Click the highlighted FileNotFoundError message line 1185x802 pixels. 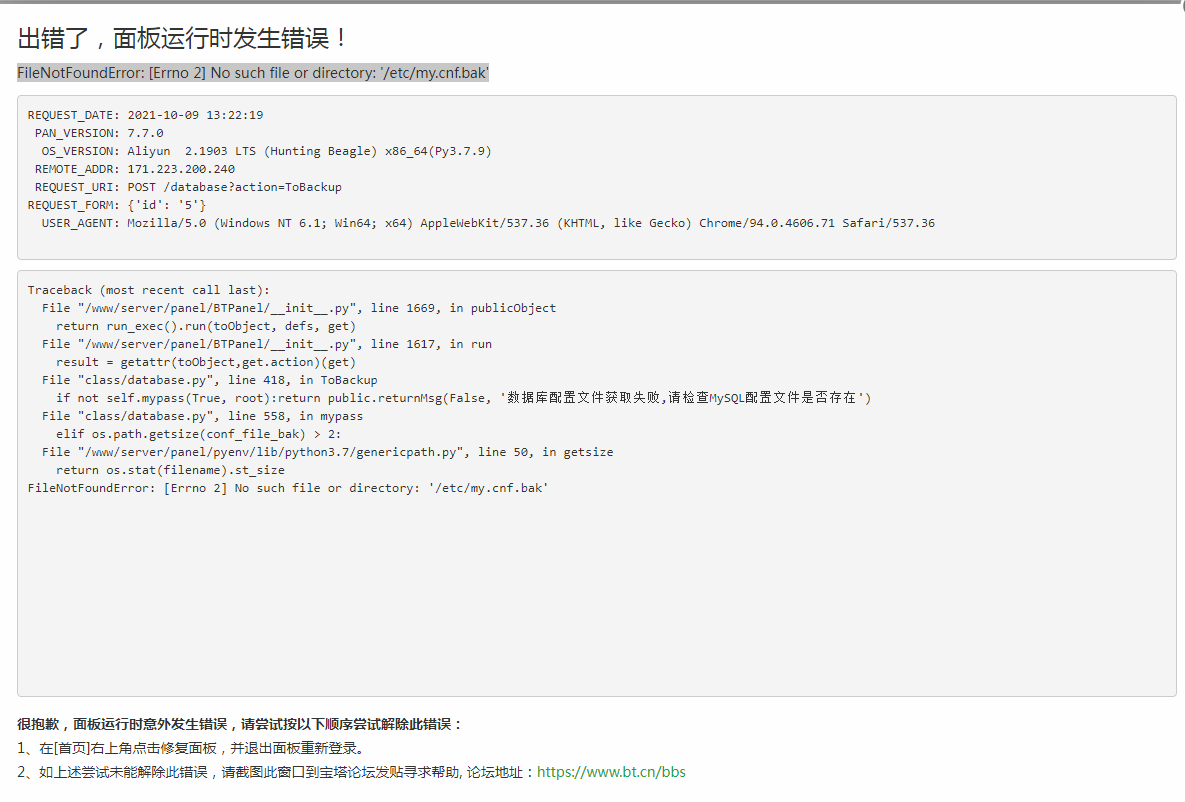[253, 73]
